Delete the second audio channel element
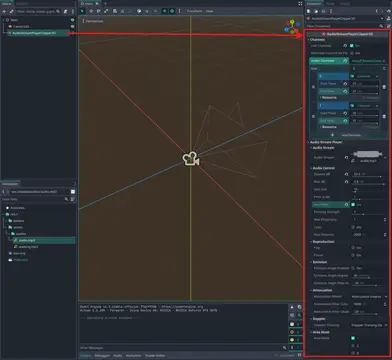The height and width of the screenshot is (360, 392). [384, 117]
